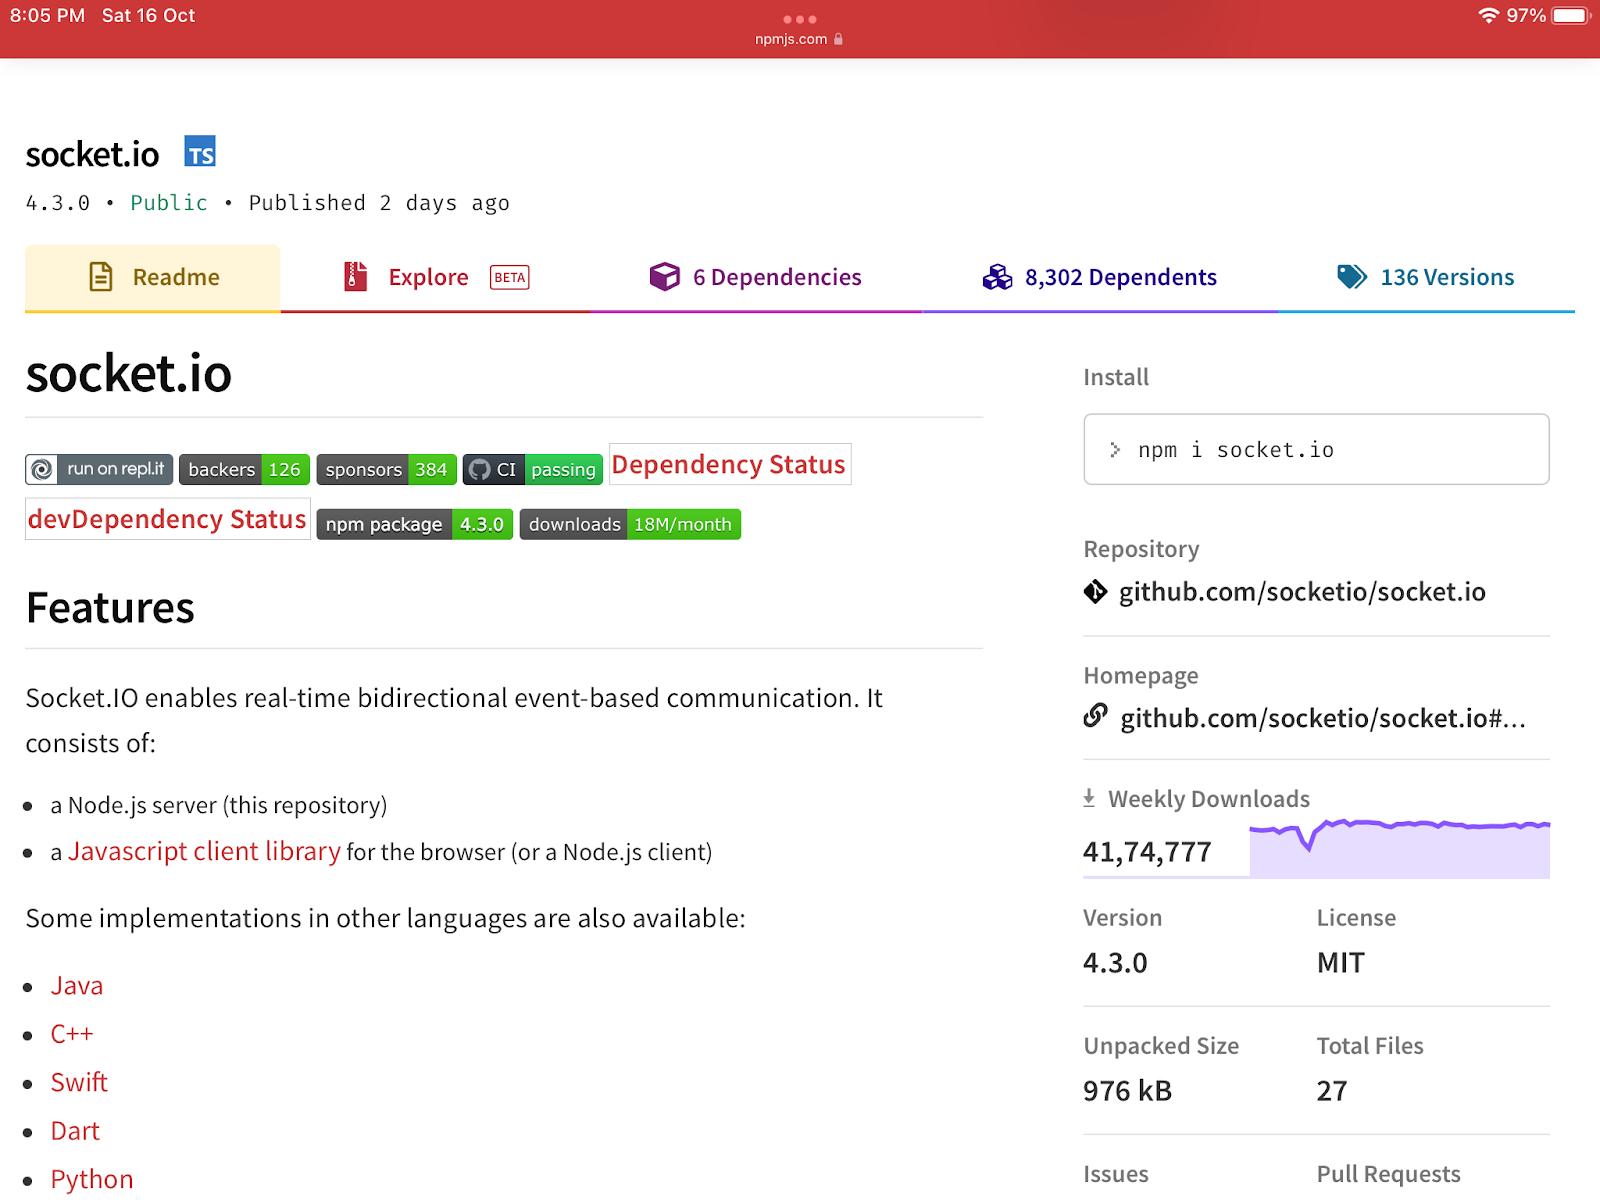Image resolution: width=1600 pixels, height=1200 pixels.
Task: Open the Readme tab
Action: 153,278
